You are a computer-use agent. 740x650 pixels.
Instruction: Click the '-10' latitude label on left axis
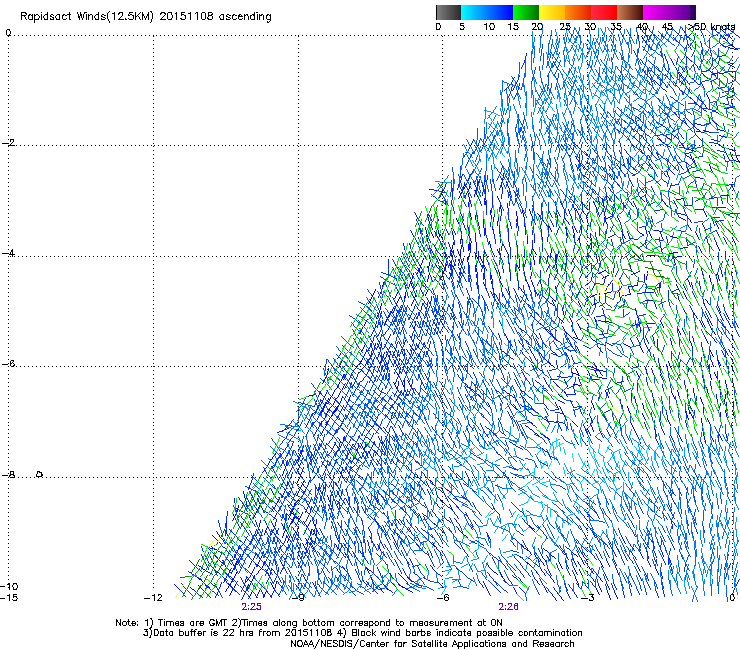pos(9,586)
